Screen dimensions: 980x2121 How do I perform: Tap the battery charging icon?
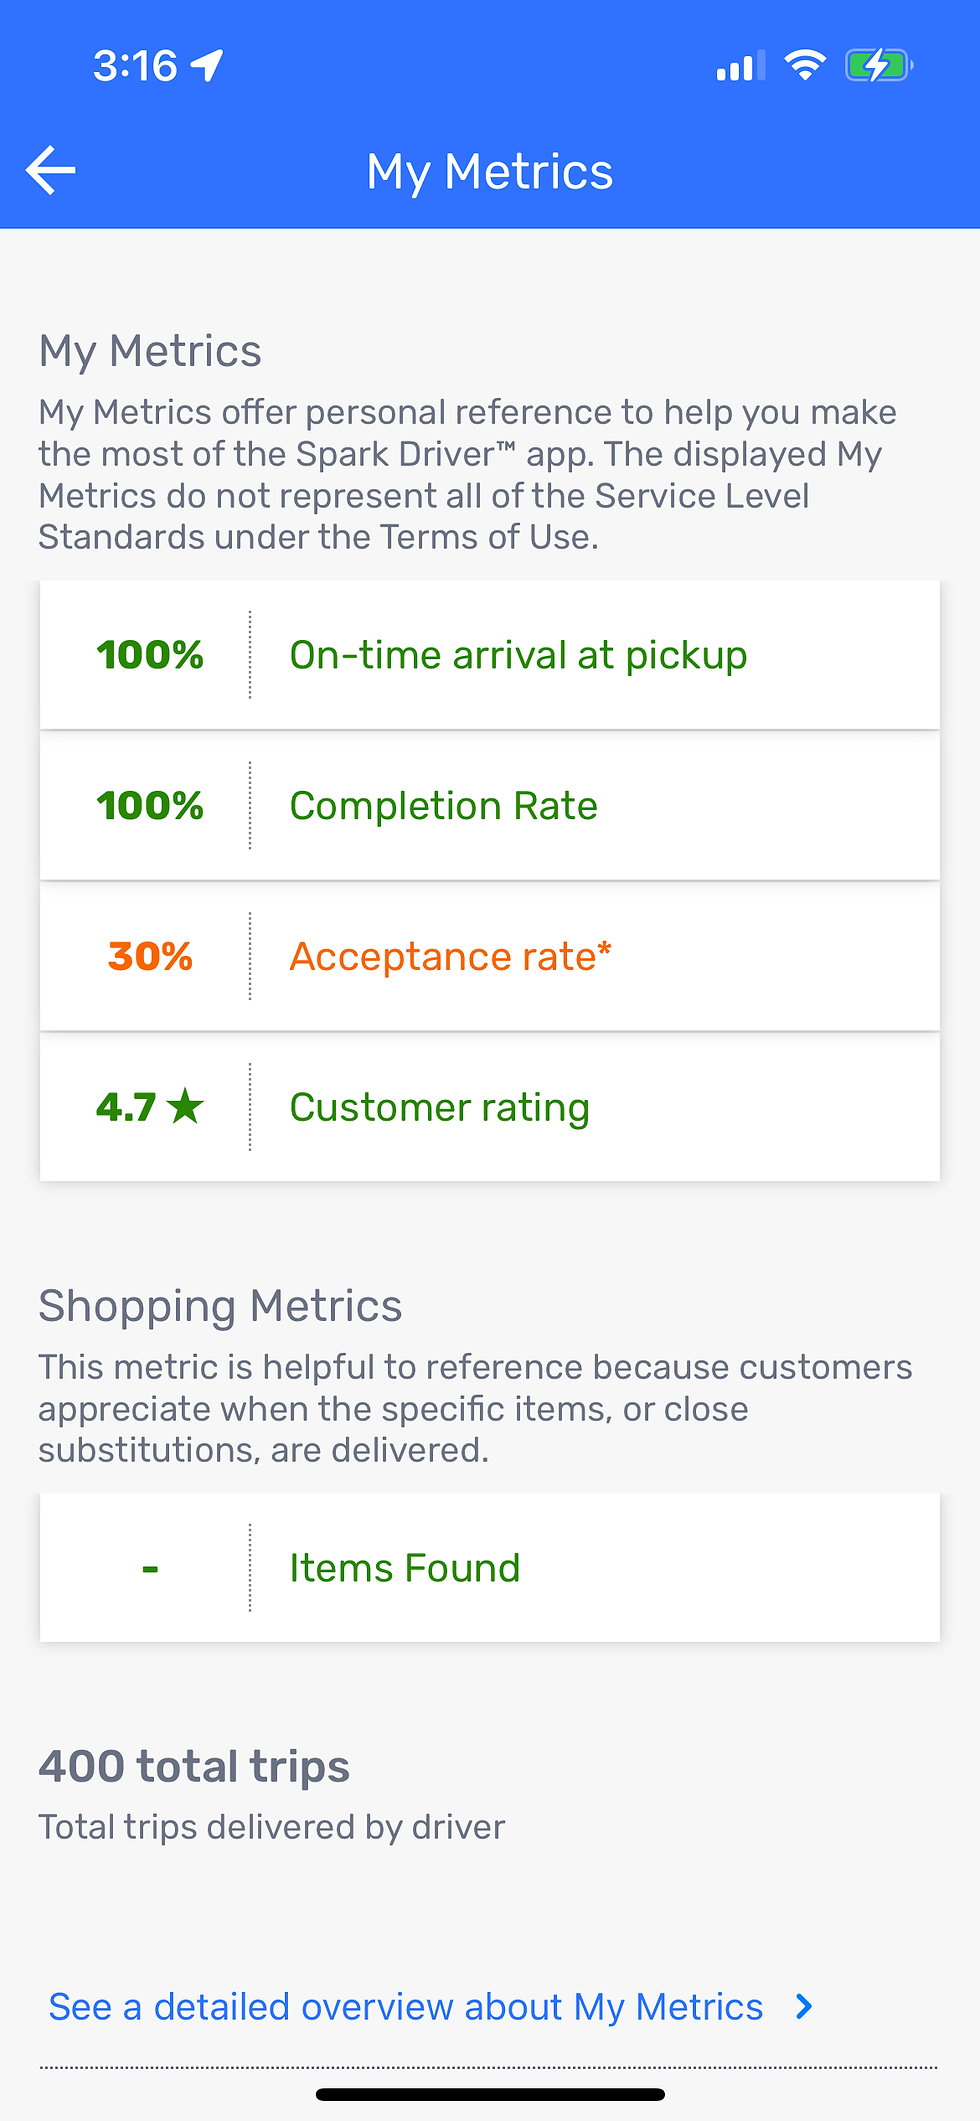point(877,66)
